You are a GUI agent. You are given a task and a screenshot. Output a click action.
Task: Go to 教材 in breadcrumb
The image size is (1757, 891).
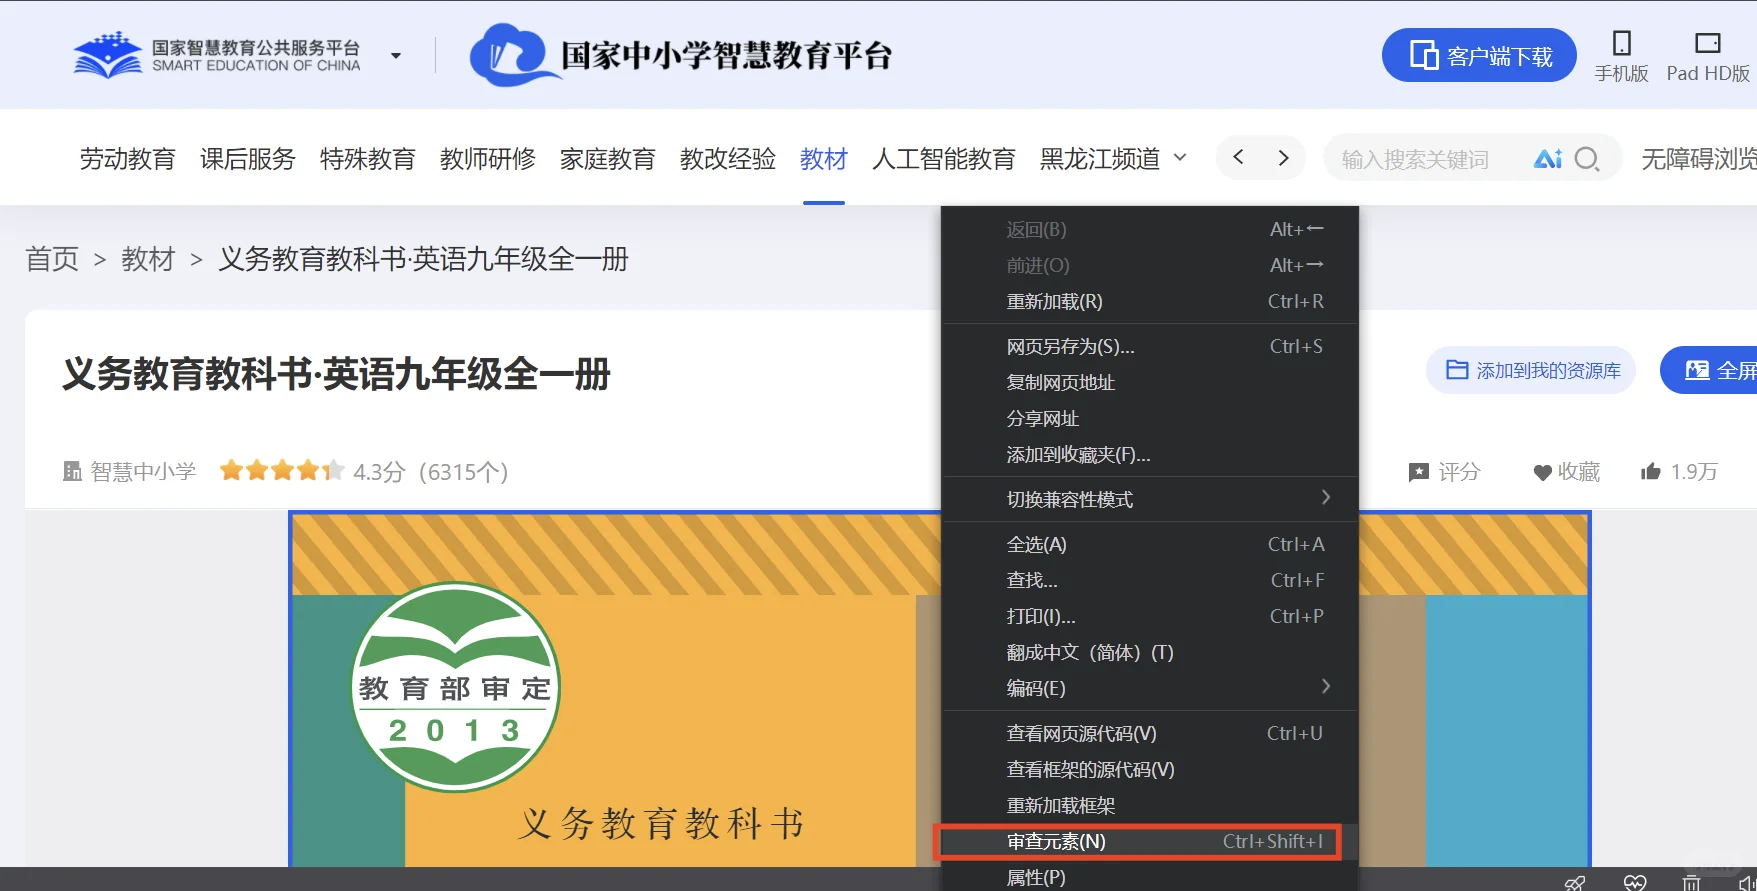coord(148,259)
